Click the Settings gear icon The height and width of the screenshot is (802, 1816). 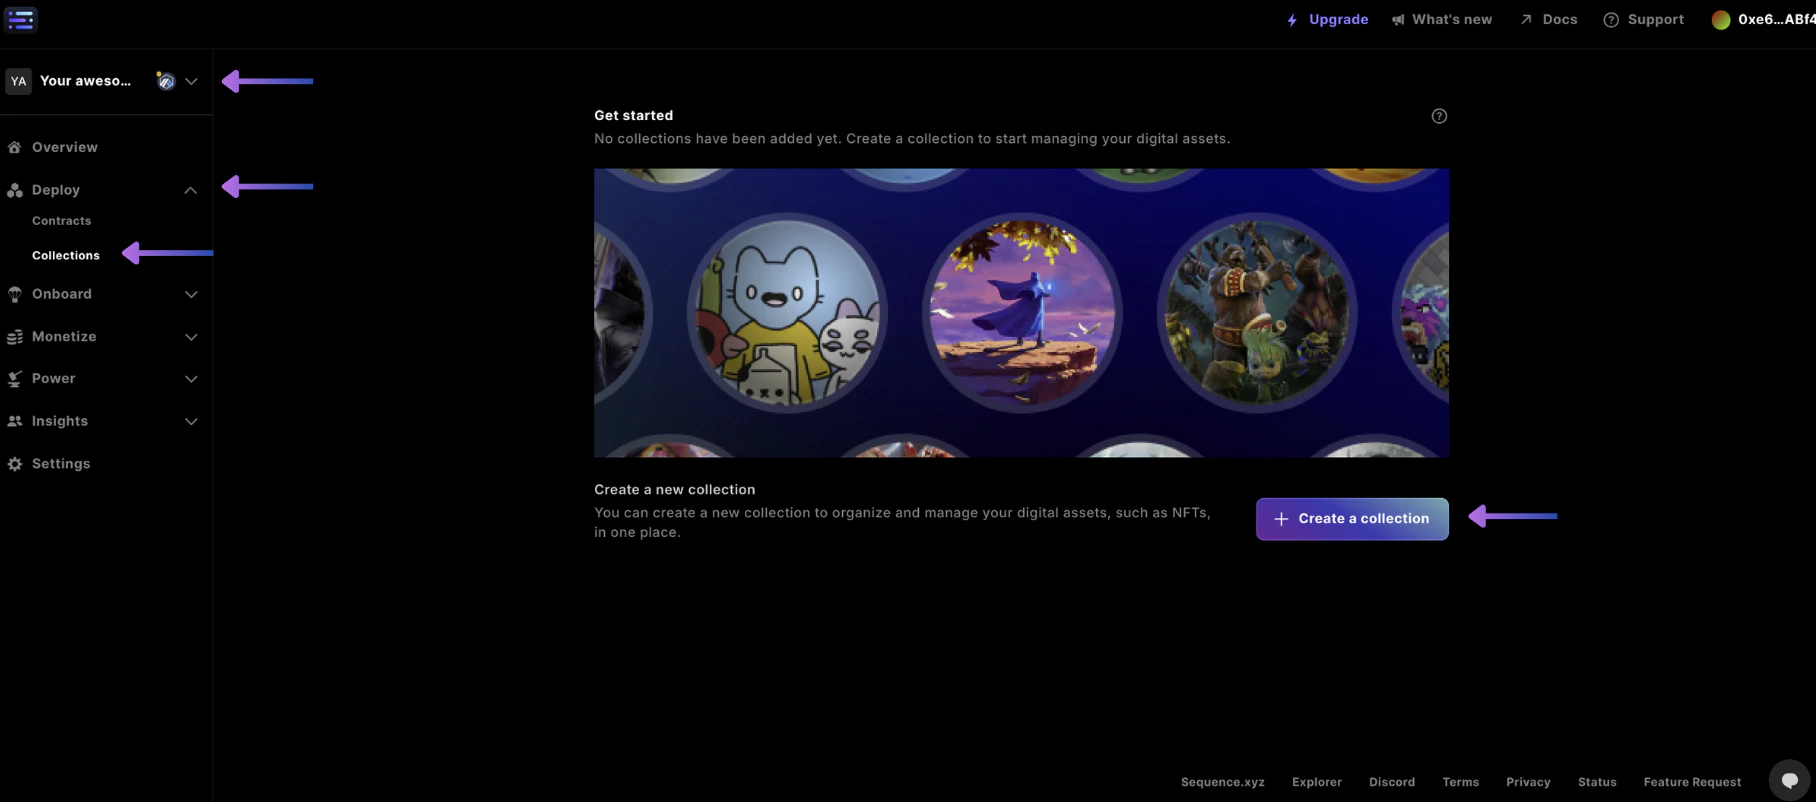(15, 464)
